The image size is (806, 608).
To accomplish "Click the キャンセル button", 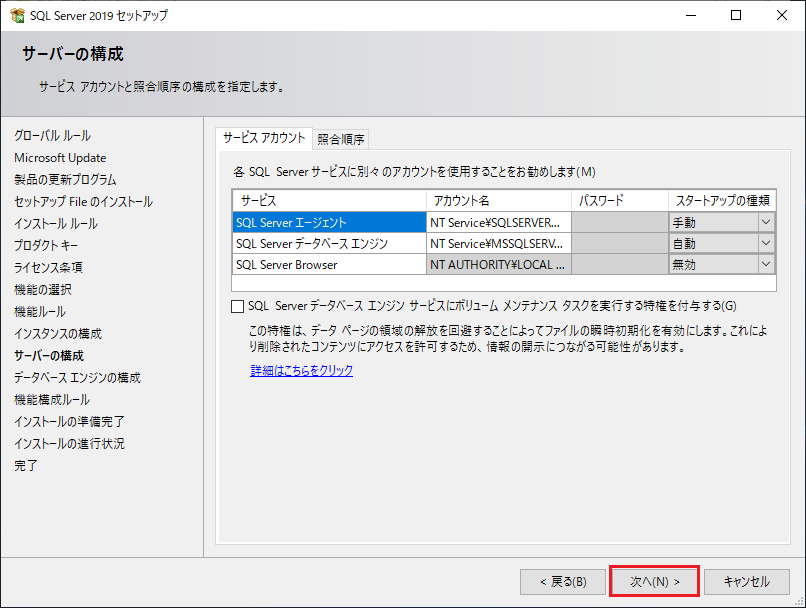I will (746, 581).
